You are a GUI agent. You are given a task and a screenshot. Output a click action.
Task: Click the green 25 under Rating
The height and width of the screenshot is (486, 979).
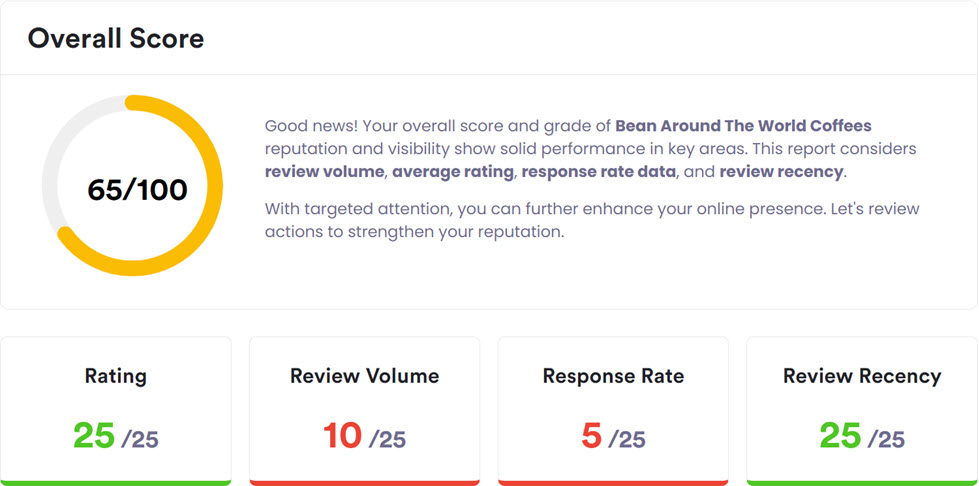coord(94,435)
